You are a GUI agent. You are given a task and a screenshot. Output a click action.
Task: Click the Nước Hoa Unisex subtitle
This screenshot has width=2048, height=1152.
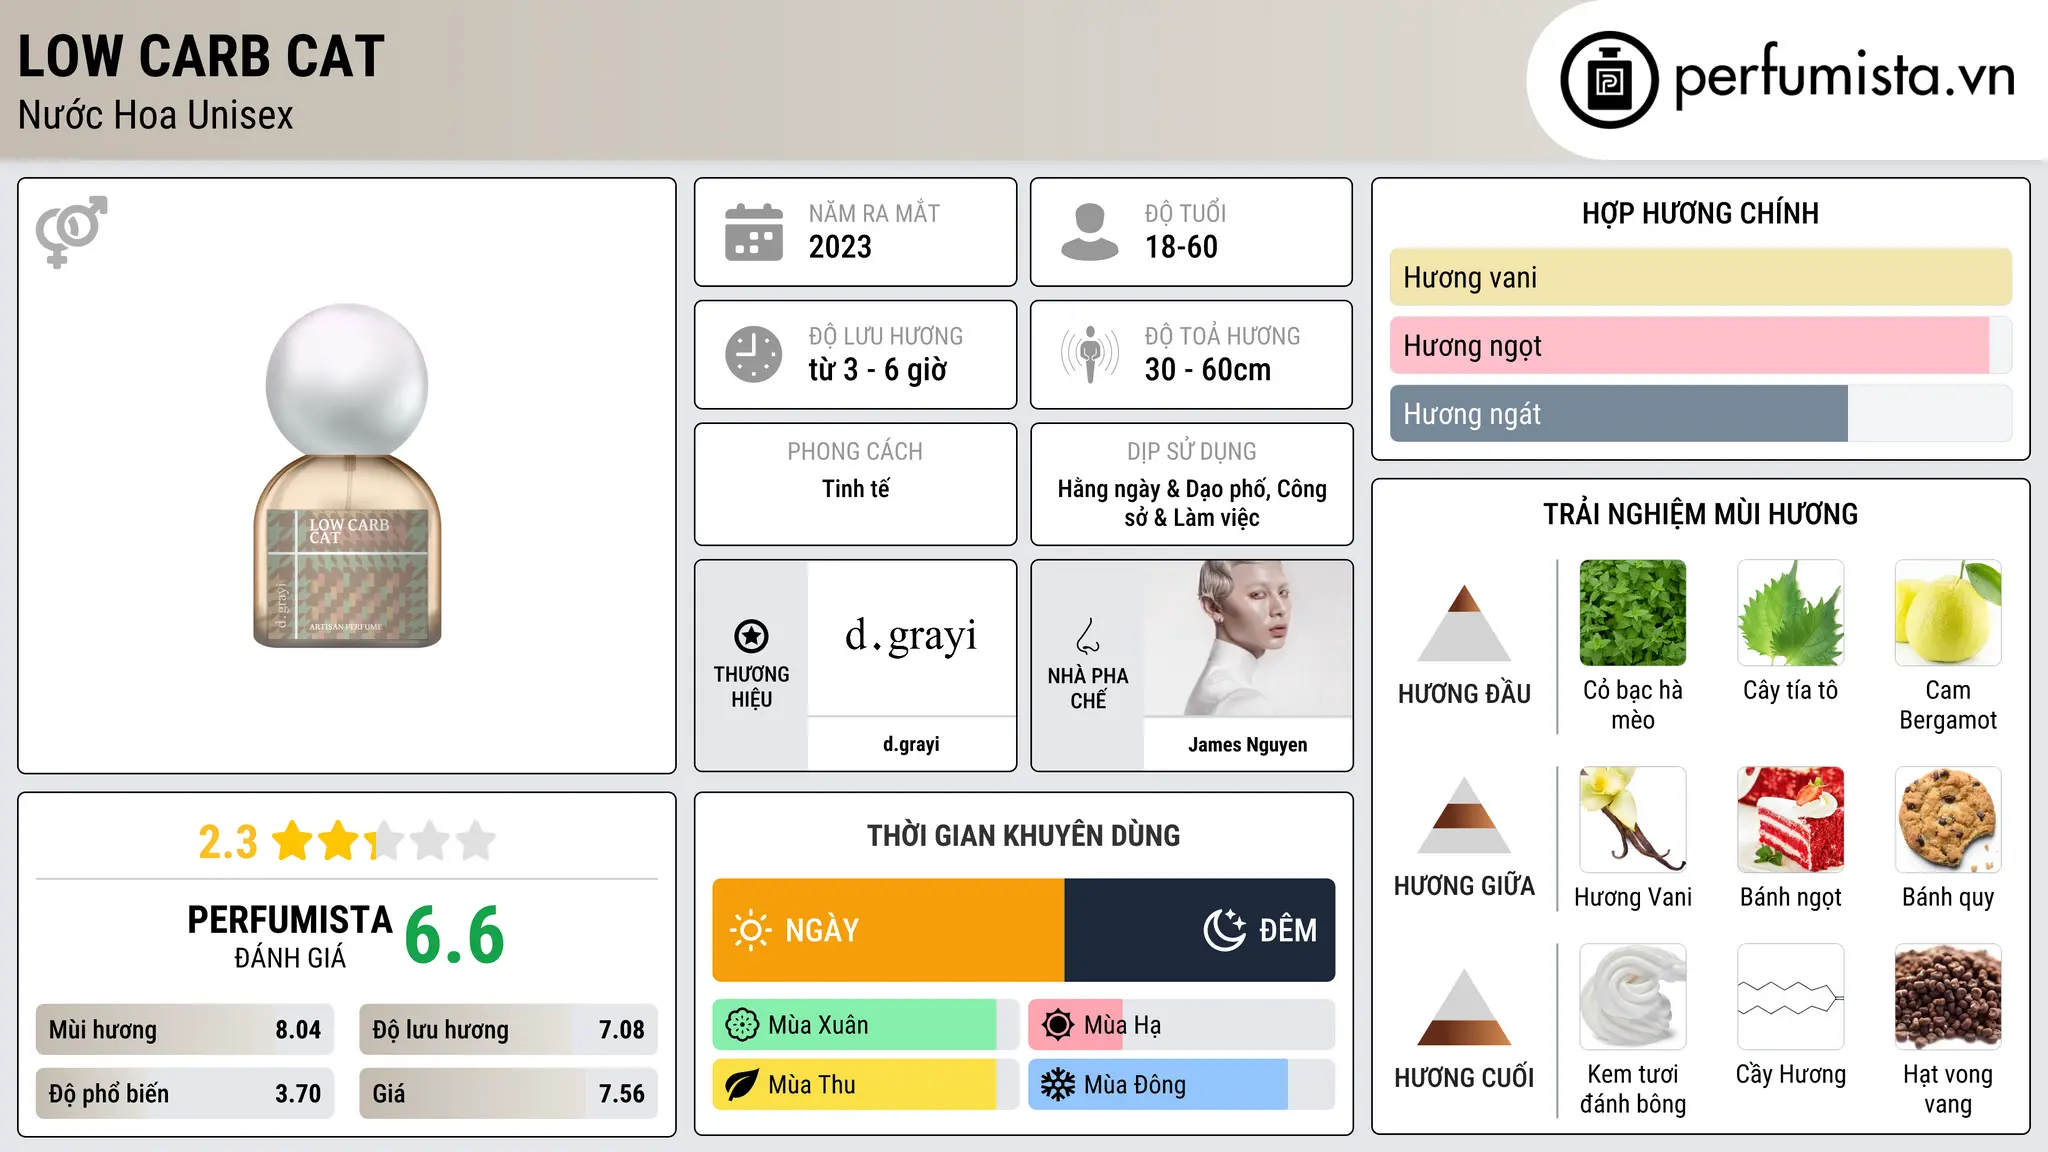(x=156, y=115)
